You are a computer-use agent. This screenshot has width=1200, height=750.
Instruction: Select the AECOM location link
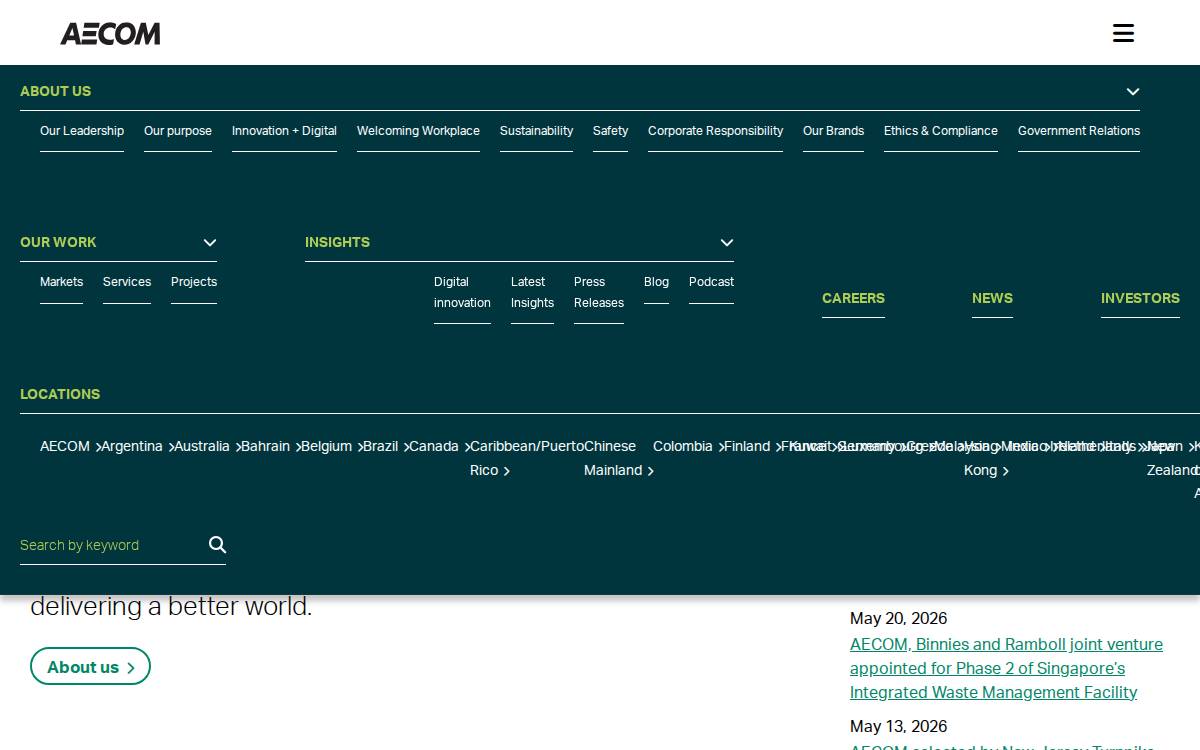(x=71, y=446)
